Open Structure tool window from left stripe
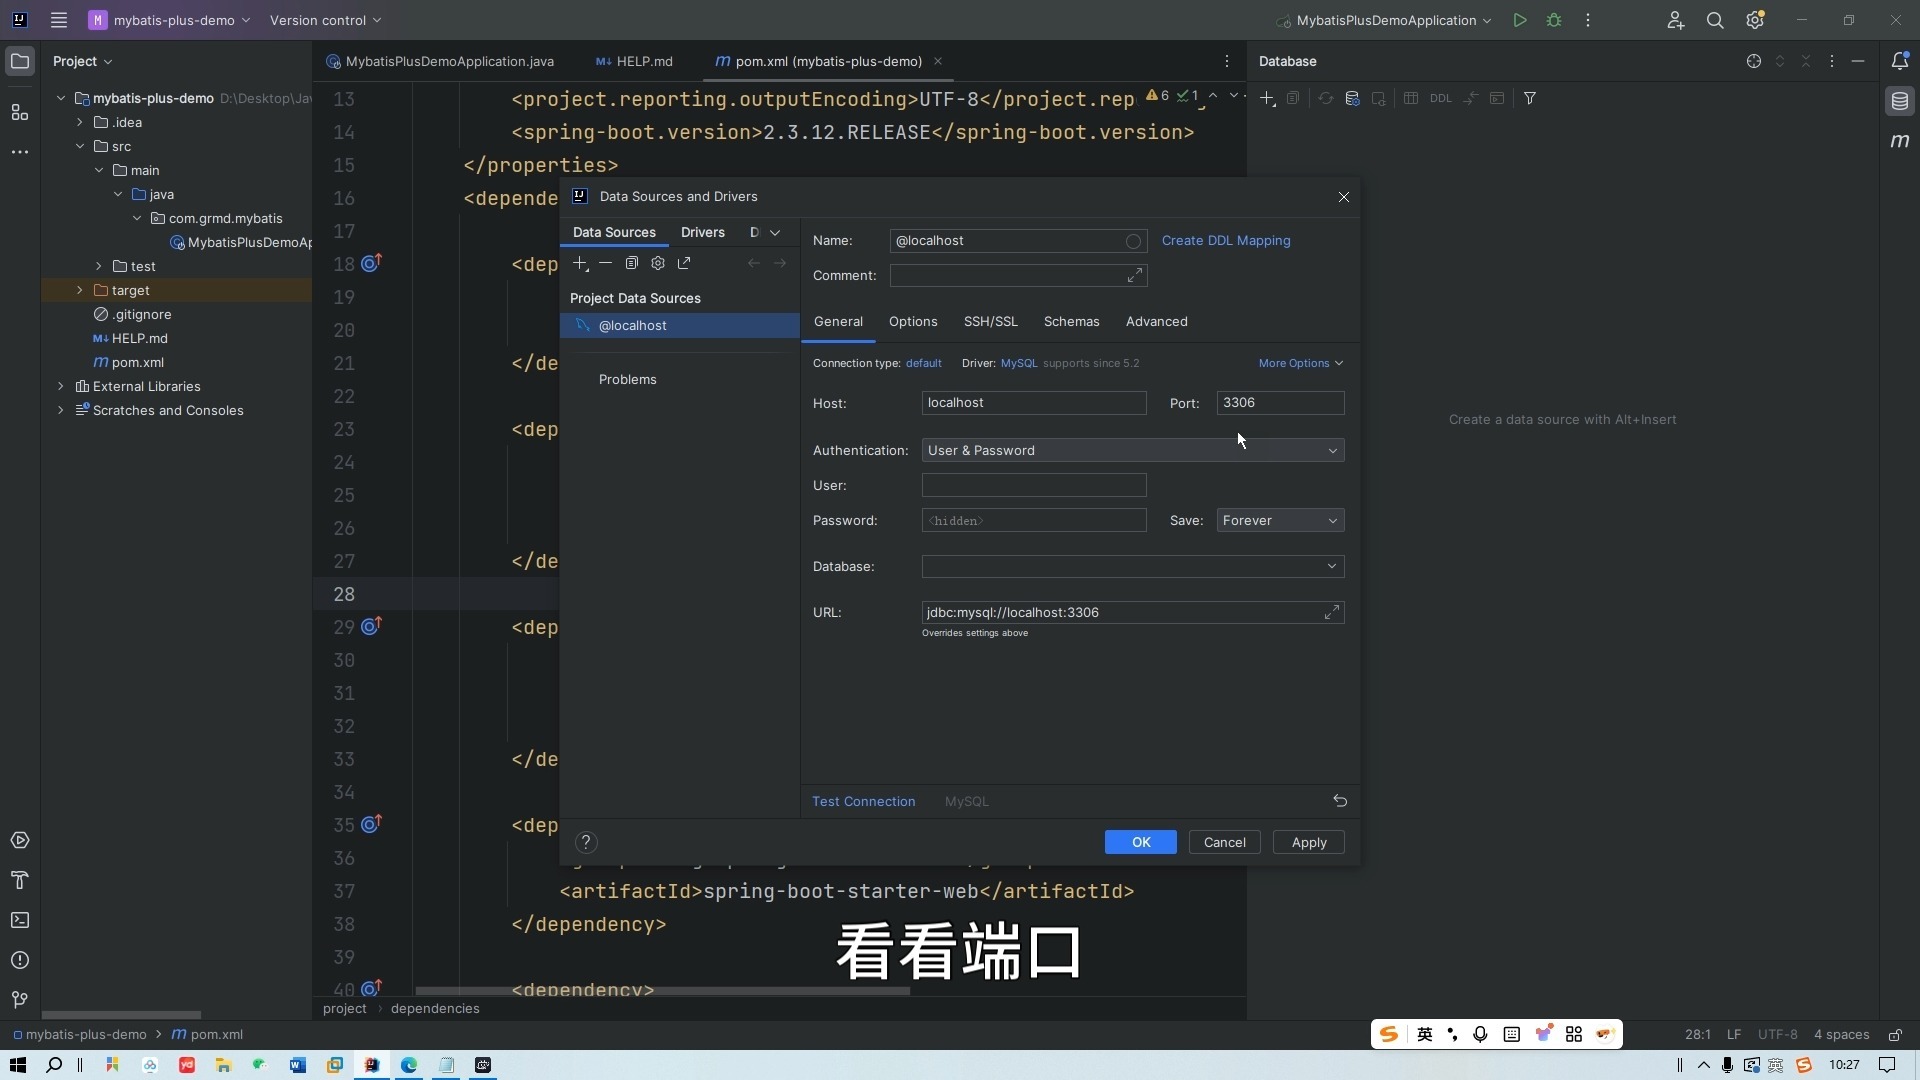 pos(20,112)
